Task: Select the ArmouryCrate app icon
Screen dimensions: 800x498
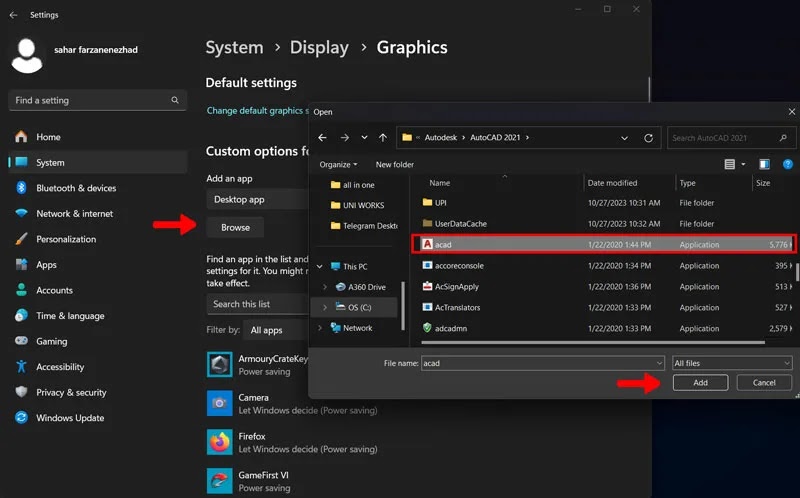Action: click(220, 364)
